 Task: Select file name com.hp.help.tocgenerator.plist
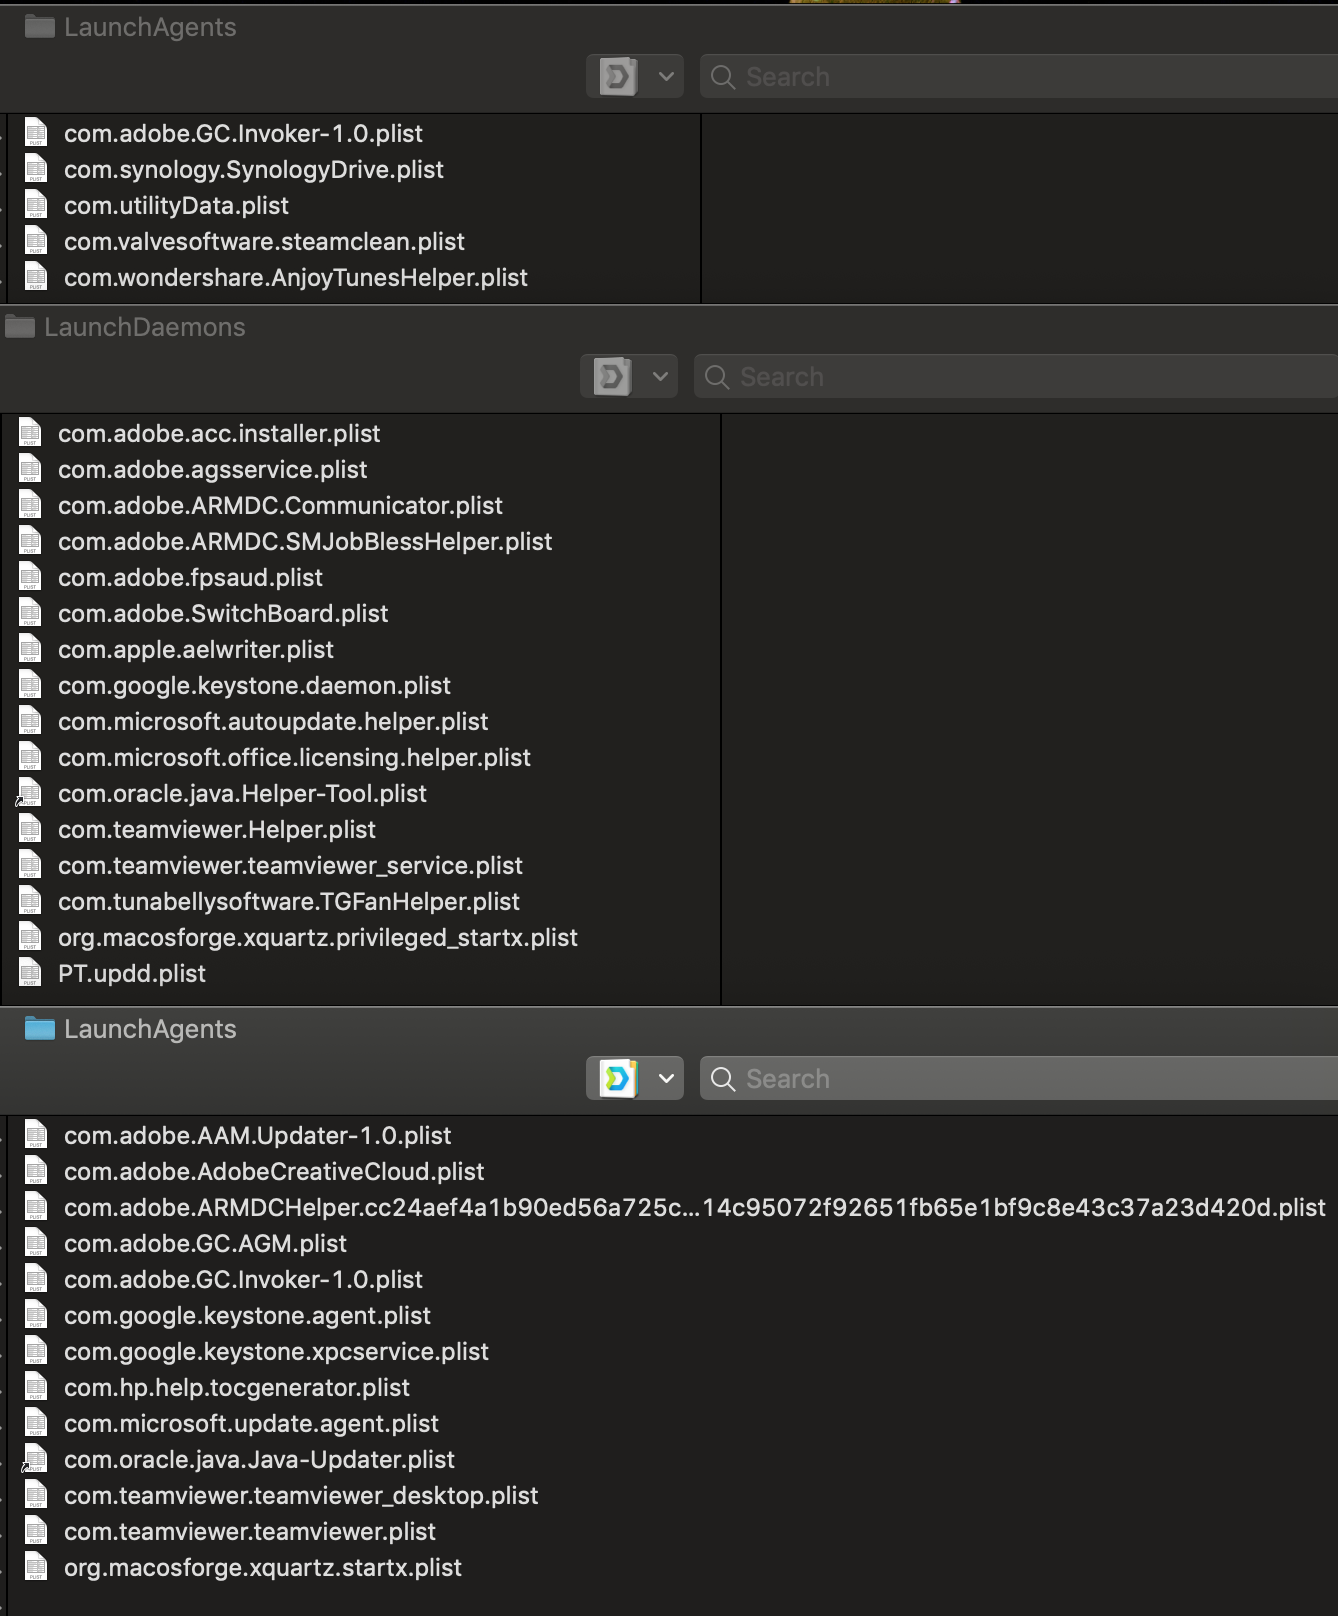click(237, 1387)
